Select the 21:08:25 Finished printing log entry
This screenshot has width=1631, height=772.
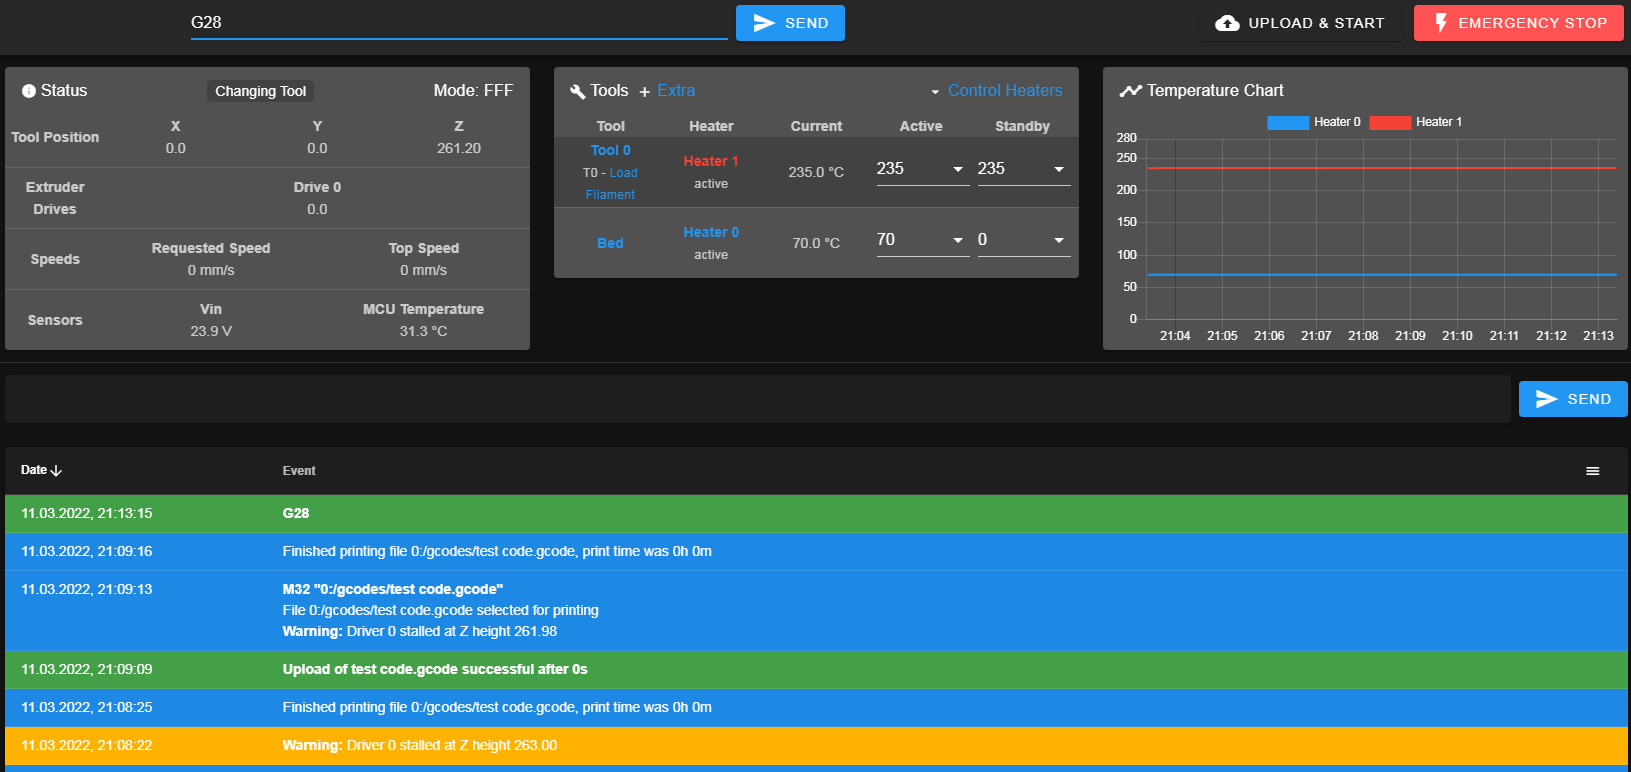pos(816,707)
